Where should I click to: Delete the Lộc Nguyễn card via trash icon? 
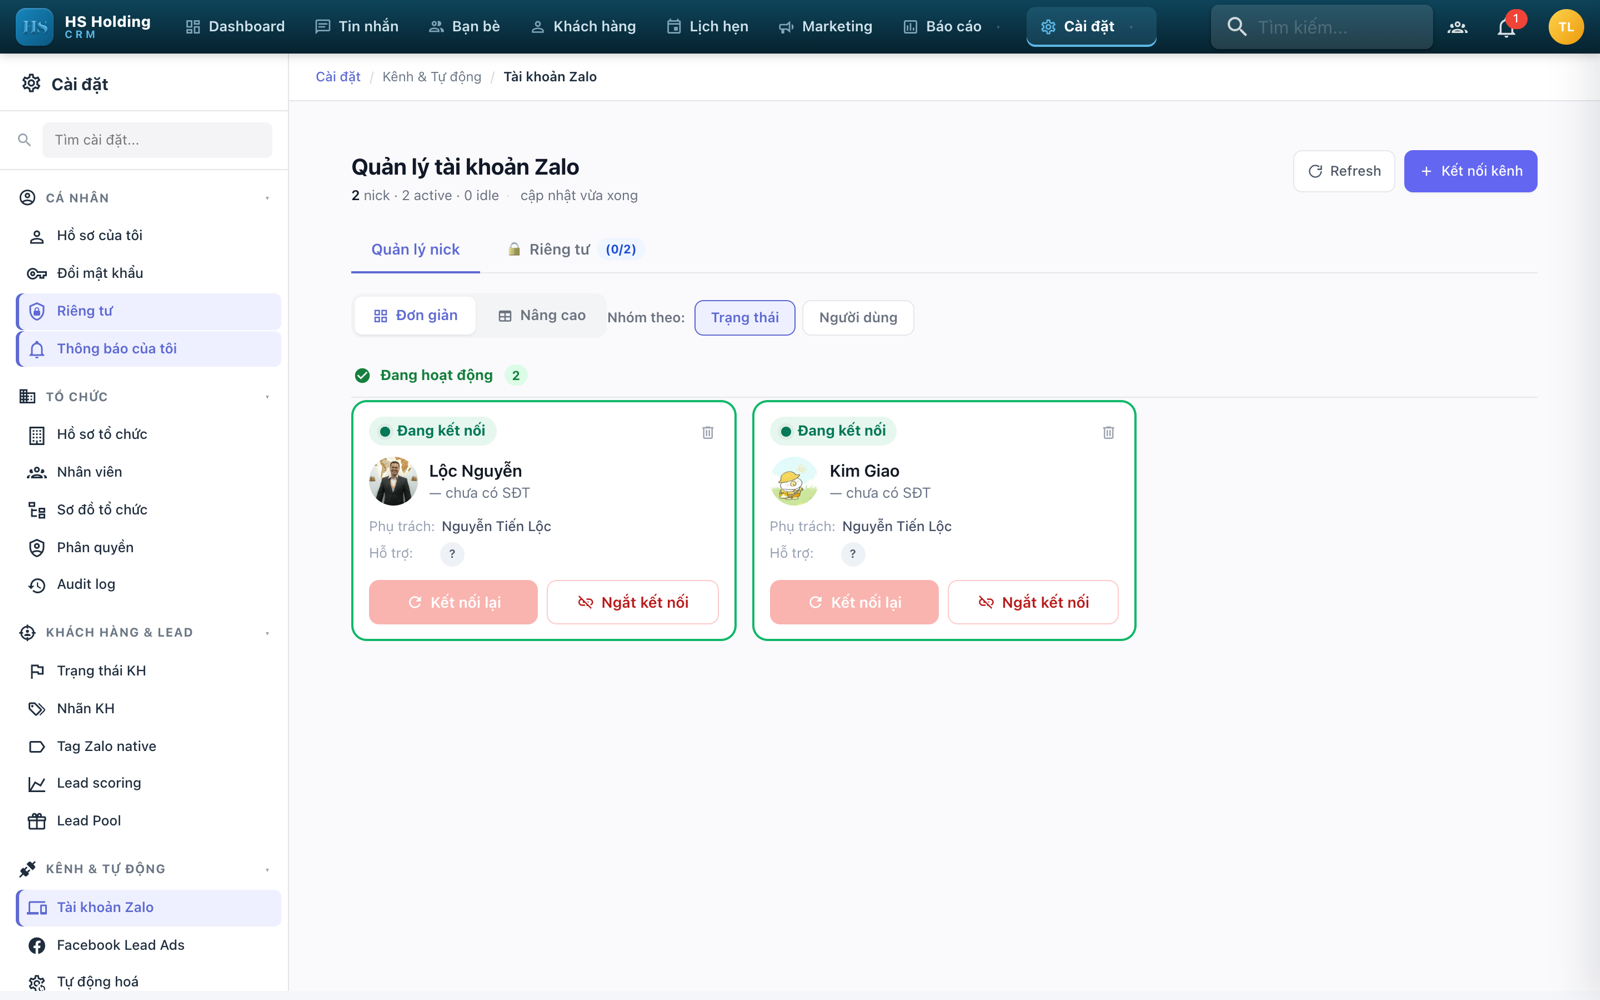(708, 432)
